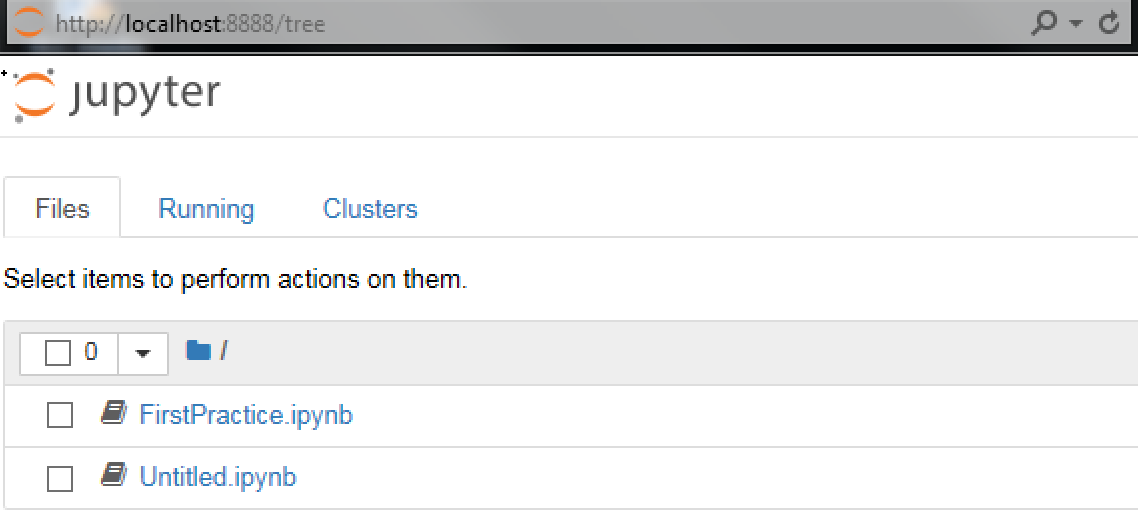This screenshot has height=510, width=1138.
Task: Click the browser refresh icon
Action: (1109, 23)
